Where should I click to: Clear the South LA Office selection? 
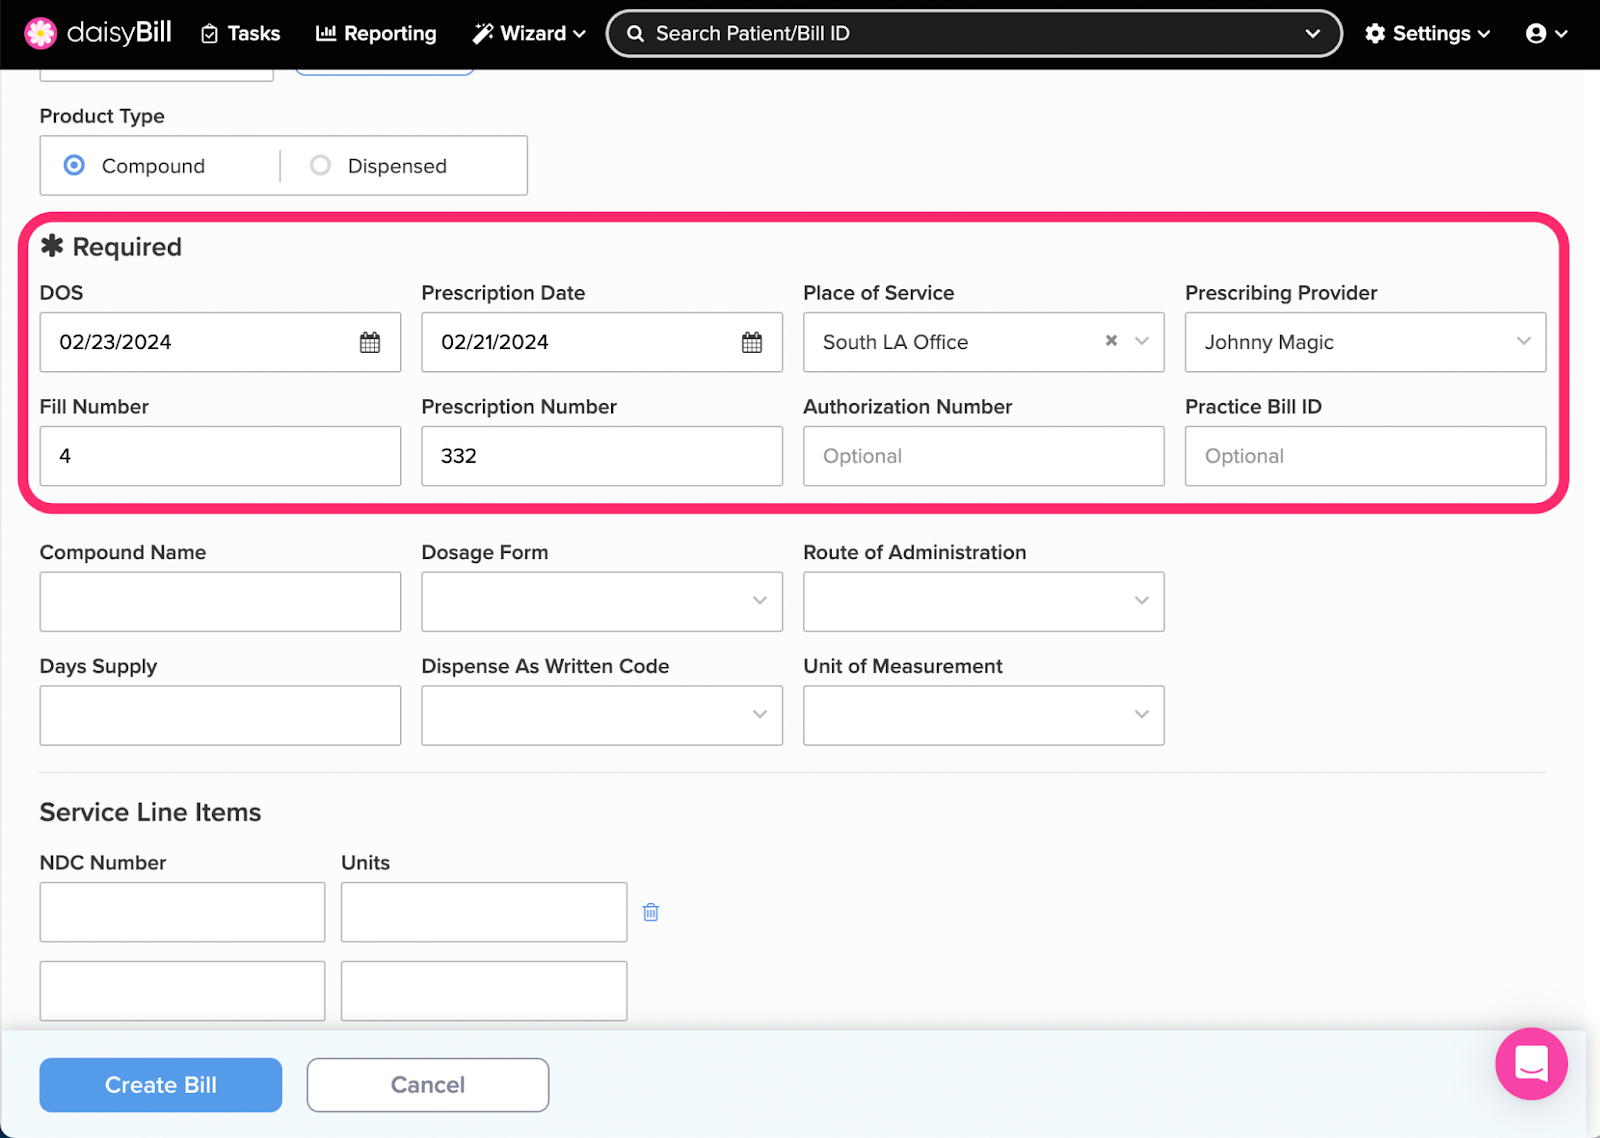1110,341
